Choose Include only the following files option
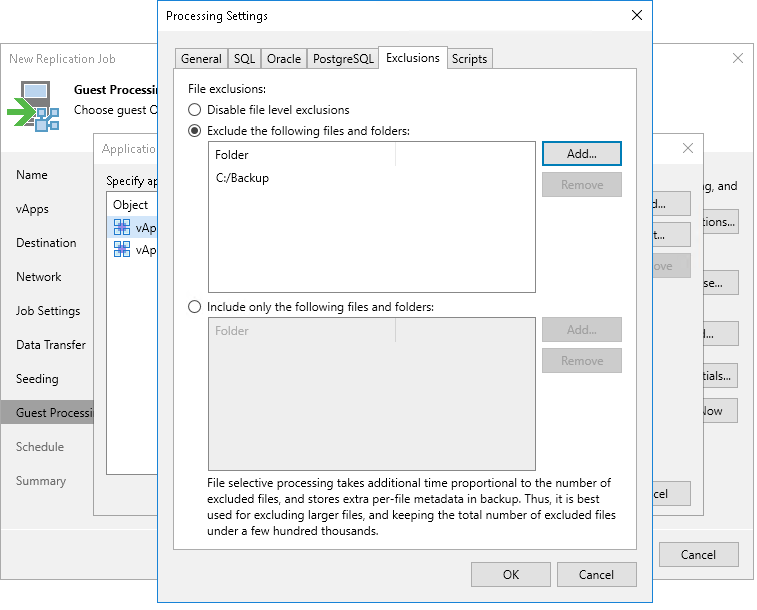This screenshot has width=757, height=610. (195, 307)
